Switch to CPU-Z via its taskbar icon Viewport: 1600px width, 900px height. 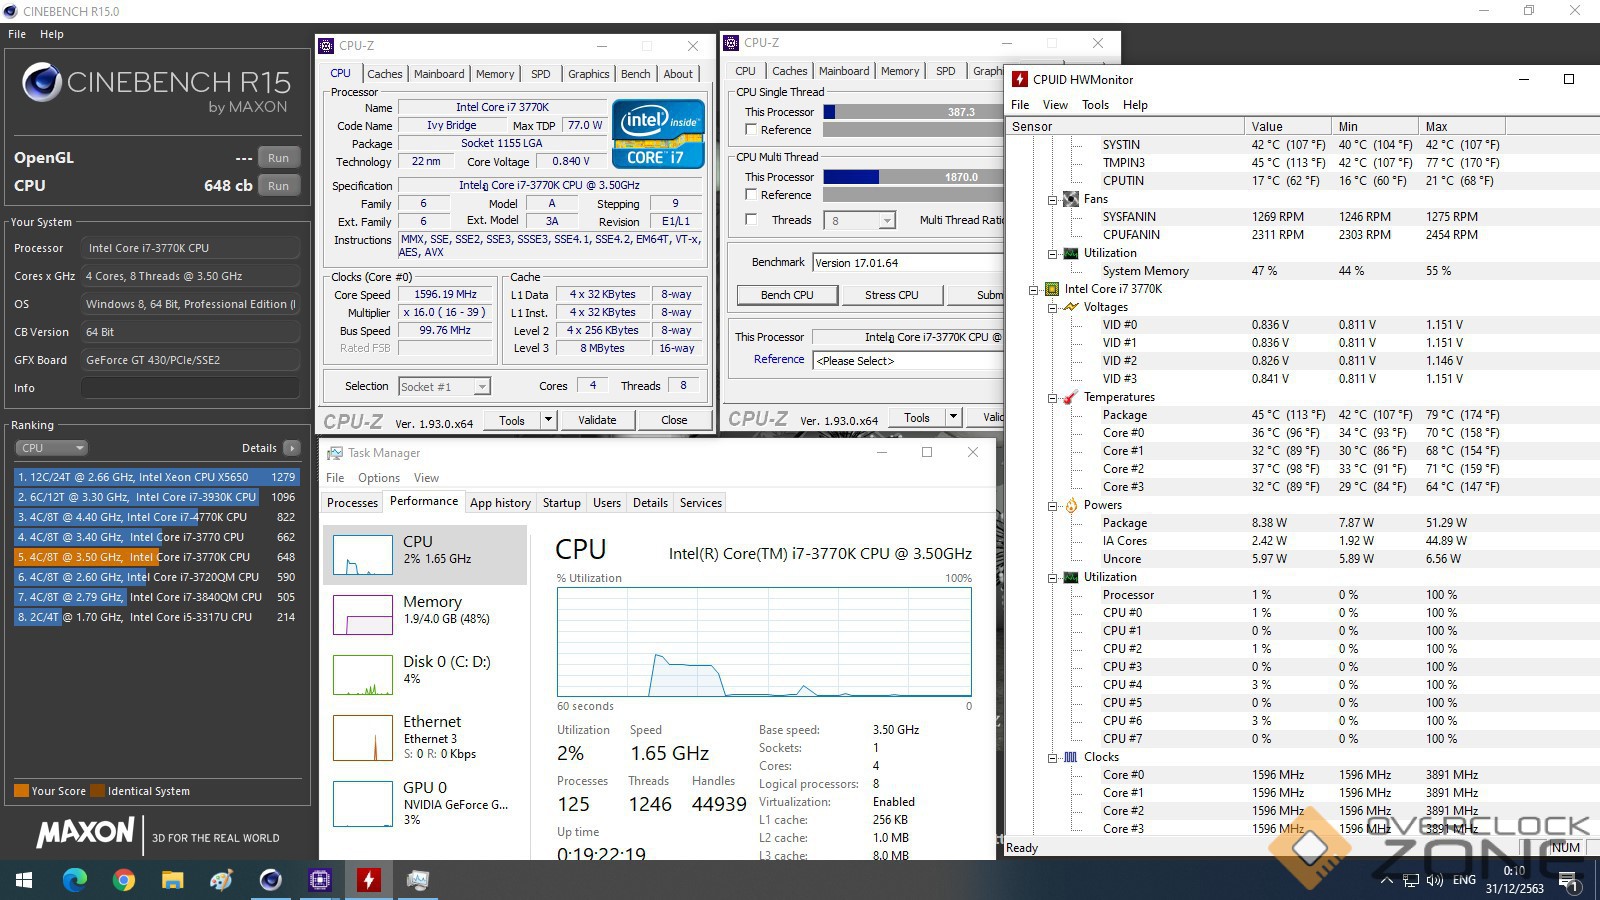pyautogui.click(x=320, y=880)
